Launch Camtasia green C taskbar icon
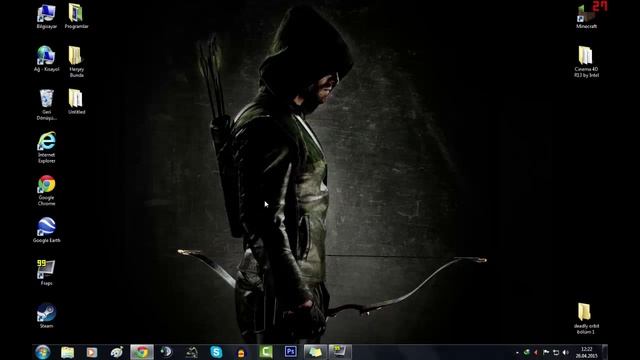Viewport: 640px width, 360px height. point(266,352)
